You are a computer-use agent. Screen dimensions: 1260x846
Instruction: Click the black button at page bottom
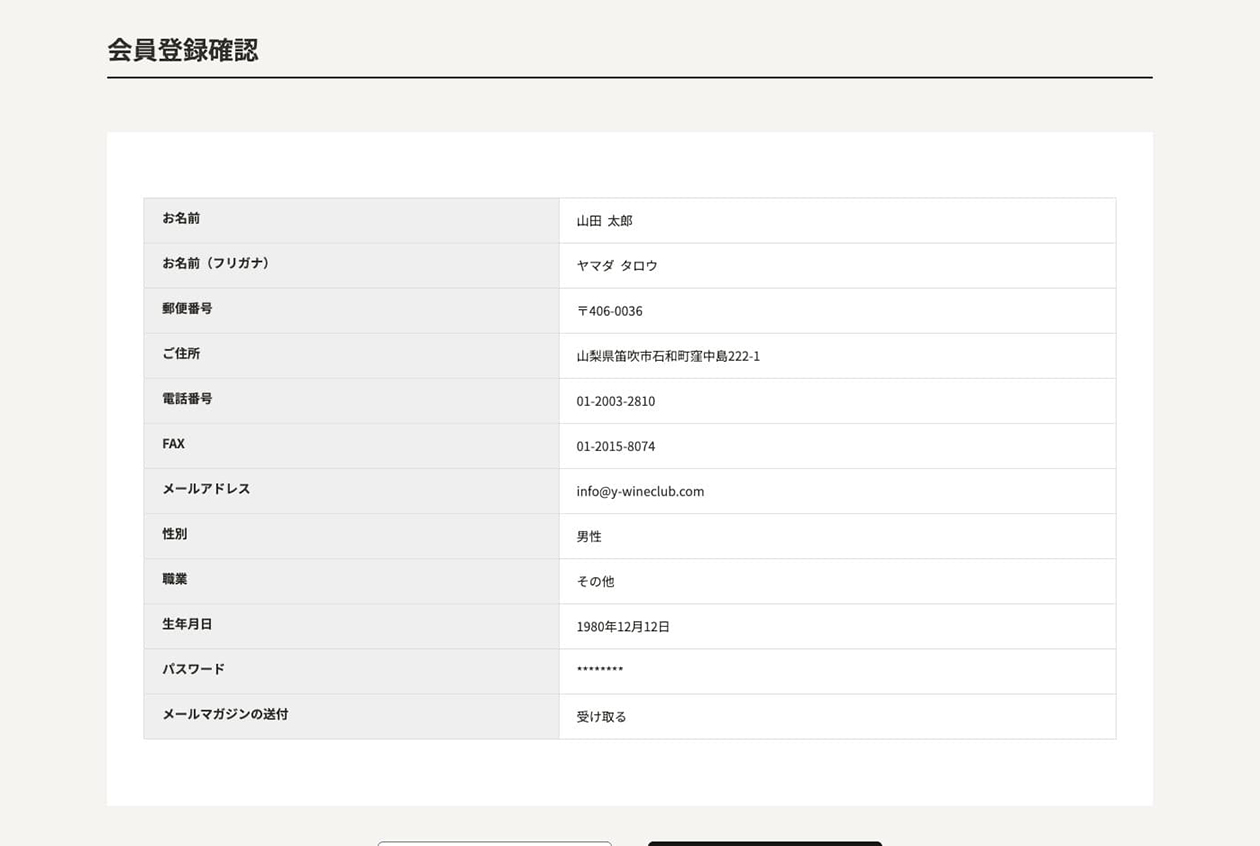click(x=765, y=843)
